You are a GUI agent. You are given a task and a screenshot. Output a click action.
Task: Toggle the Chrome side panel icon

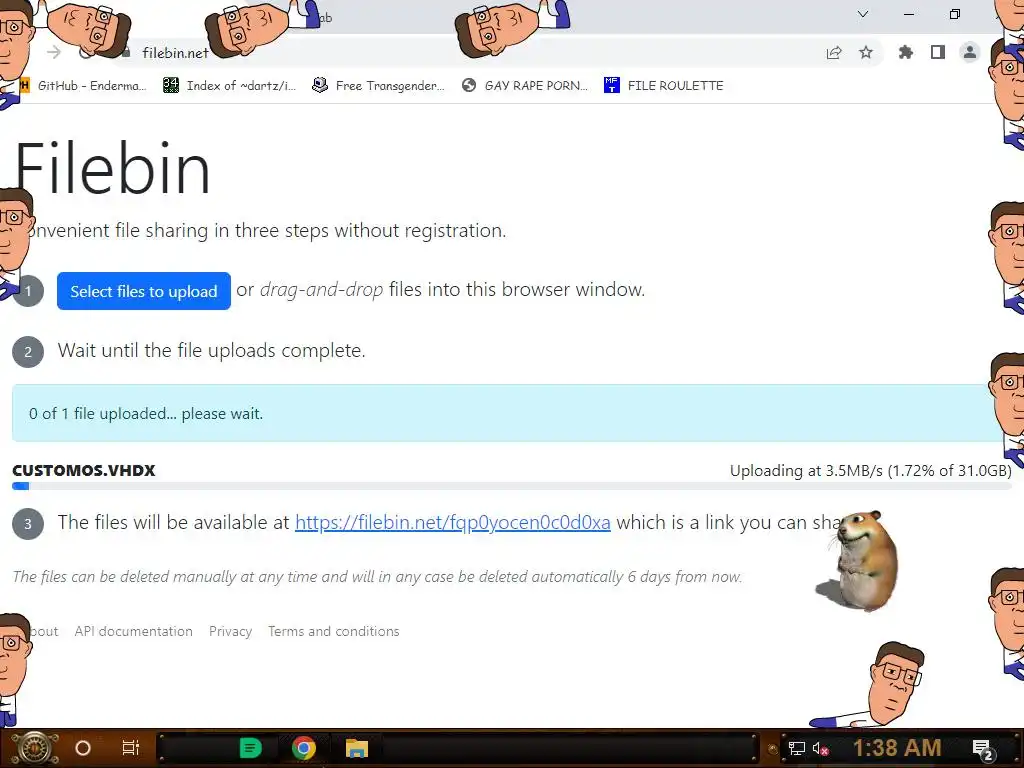pyautogui.click(x=938, y=52)
